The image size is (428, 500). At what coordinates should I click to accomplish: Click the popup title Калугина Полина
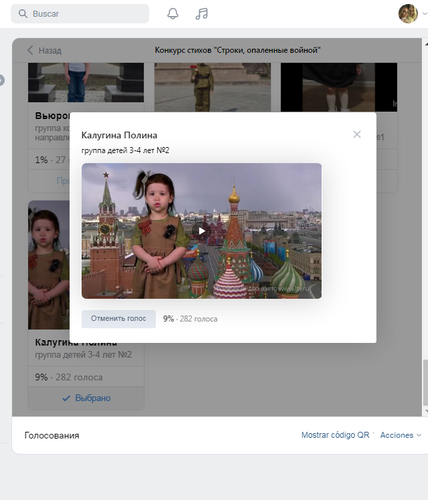click(x=119, y=135)
